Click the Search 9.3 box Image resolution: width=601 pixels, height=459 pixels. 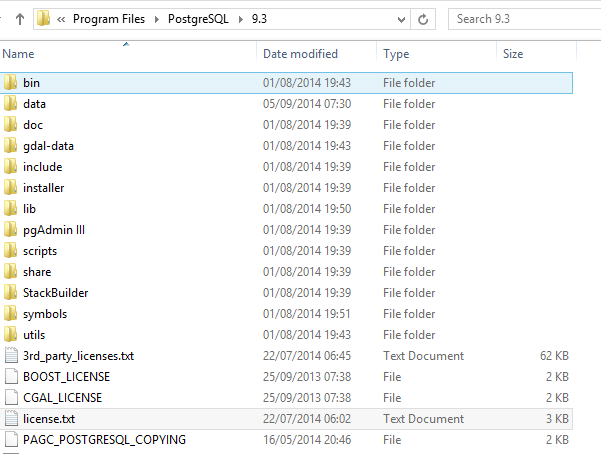tap(524, 19)
